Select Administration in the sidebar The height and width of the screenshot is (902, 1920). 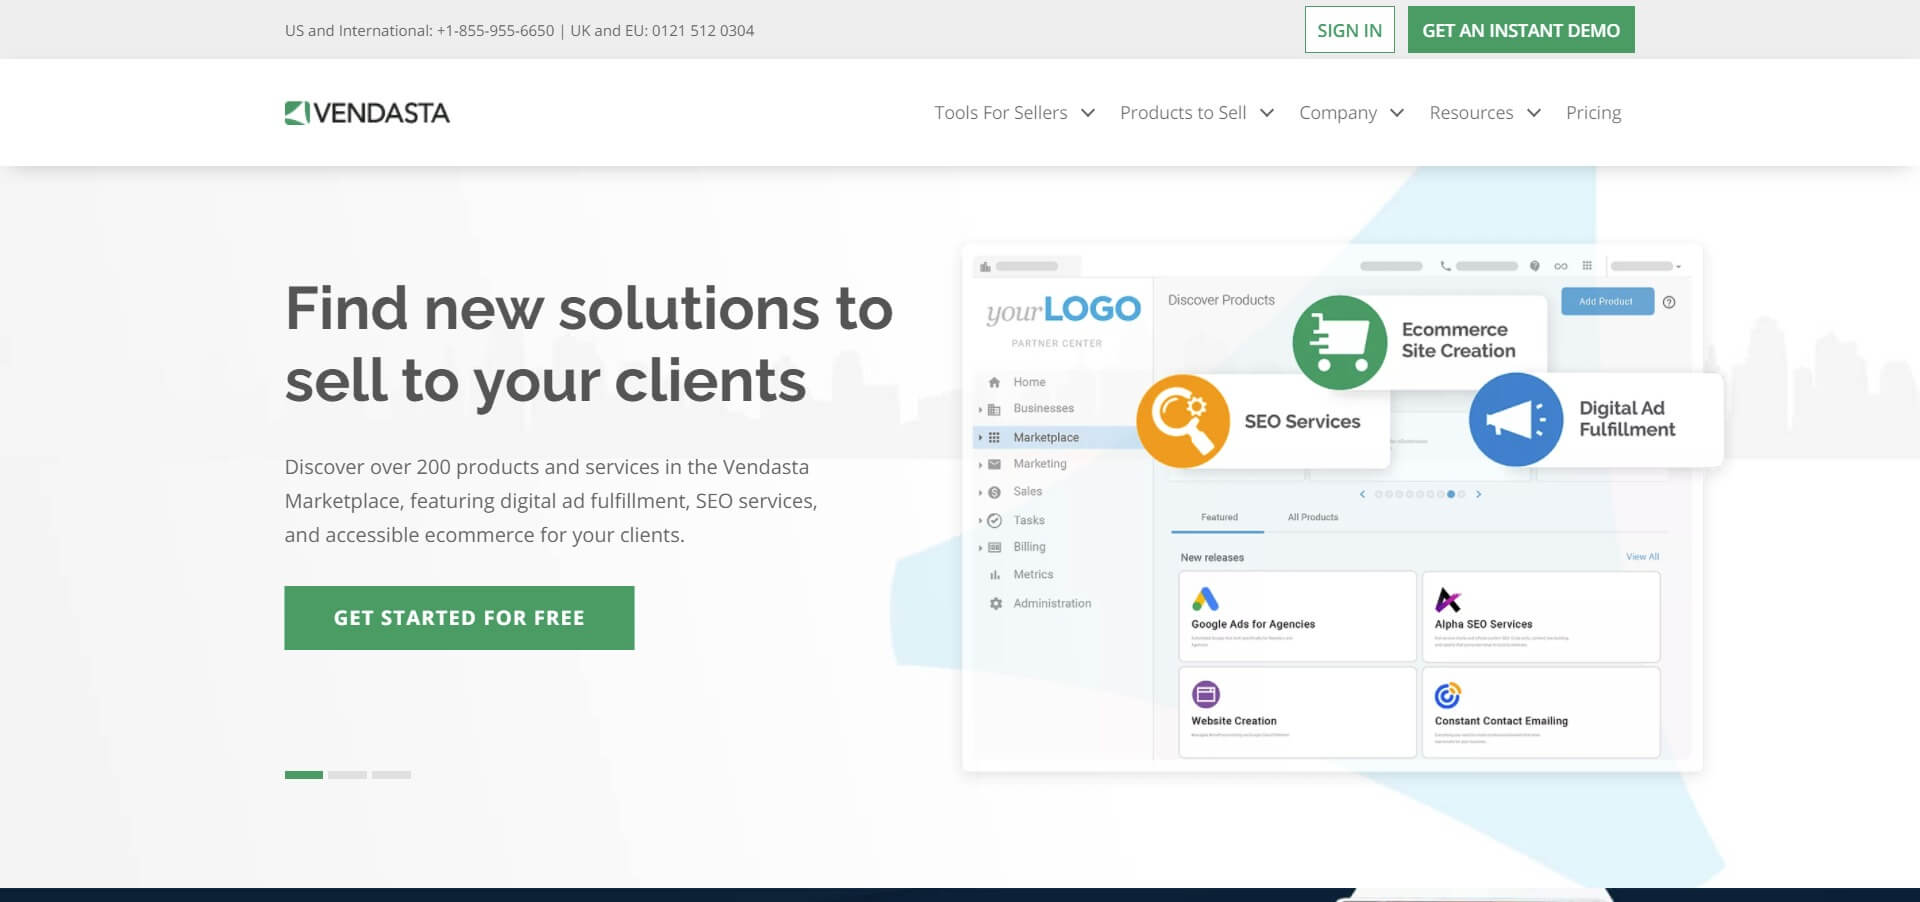1052,603
